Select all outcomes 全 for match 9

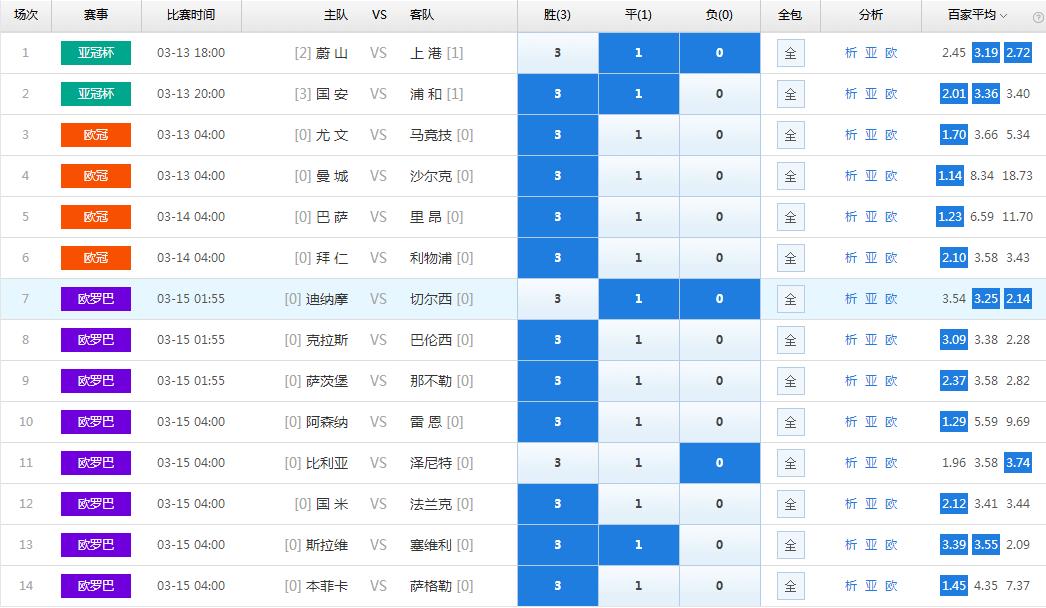click(791, 381)
